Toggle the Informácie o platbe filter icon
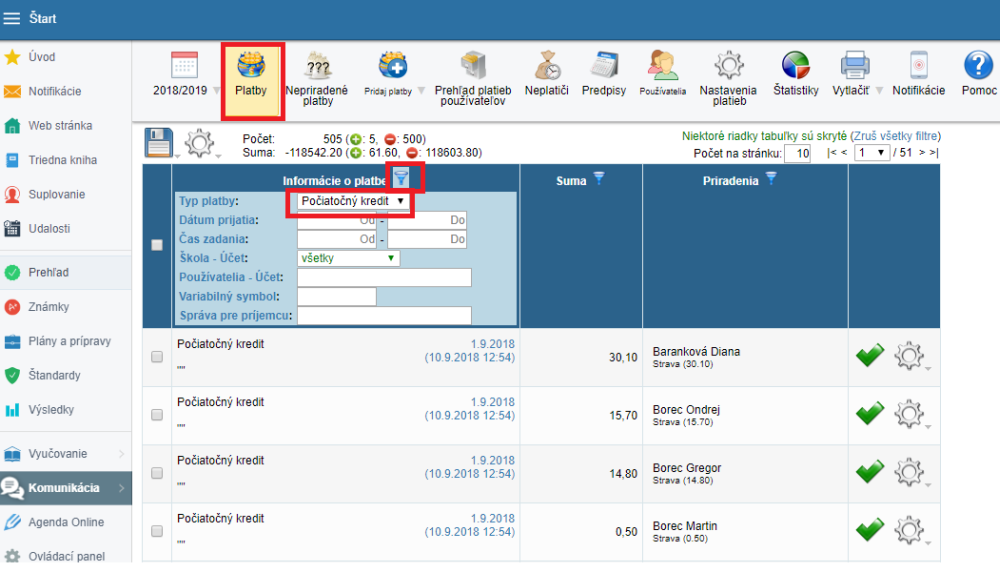The image size is (1000, 571). coord(401,178)
